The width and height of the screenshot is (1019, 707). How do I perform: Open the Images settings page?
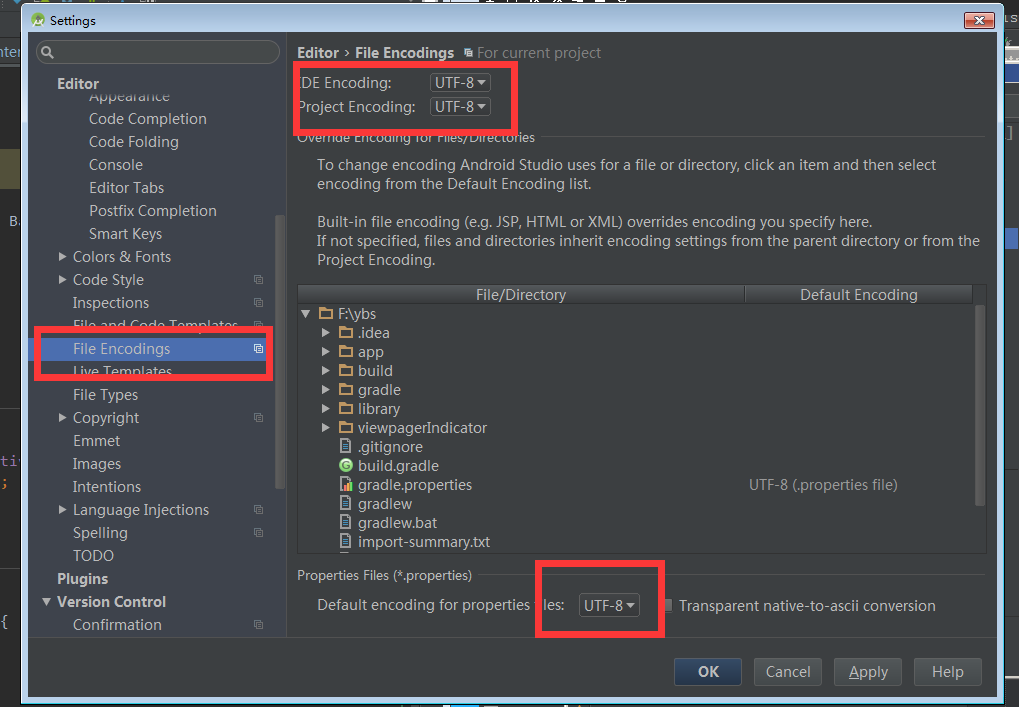(97, 464)
